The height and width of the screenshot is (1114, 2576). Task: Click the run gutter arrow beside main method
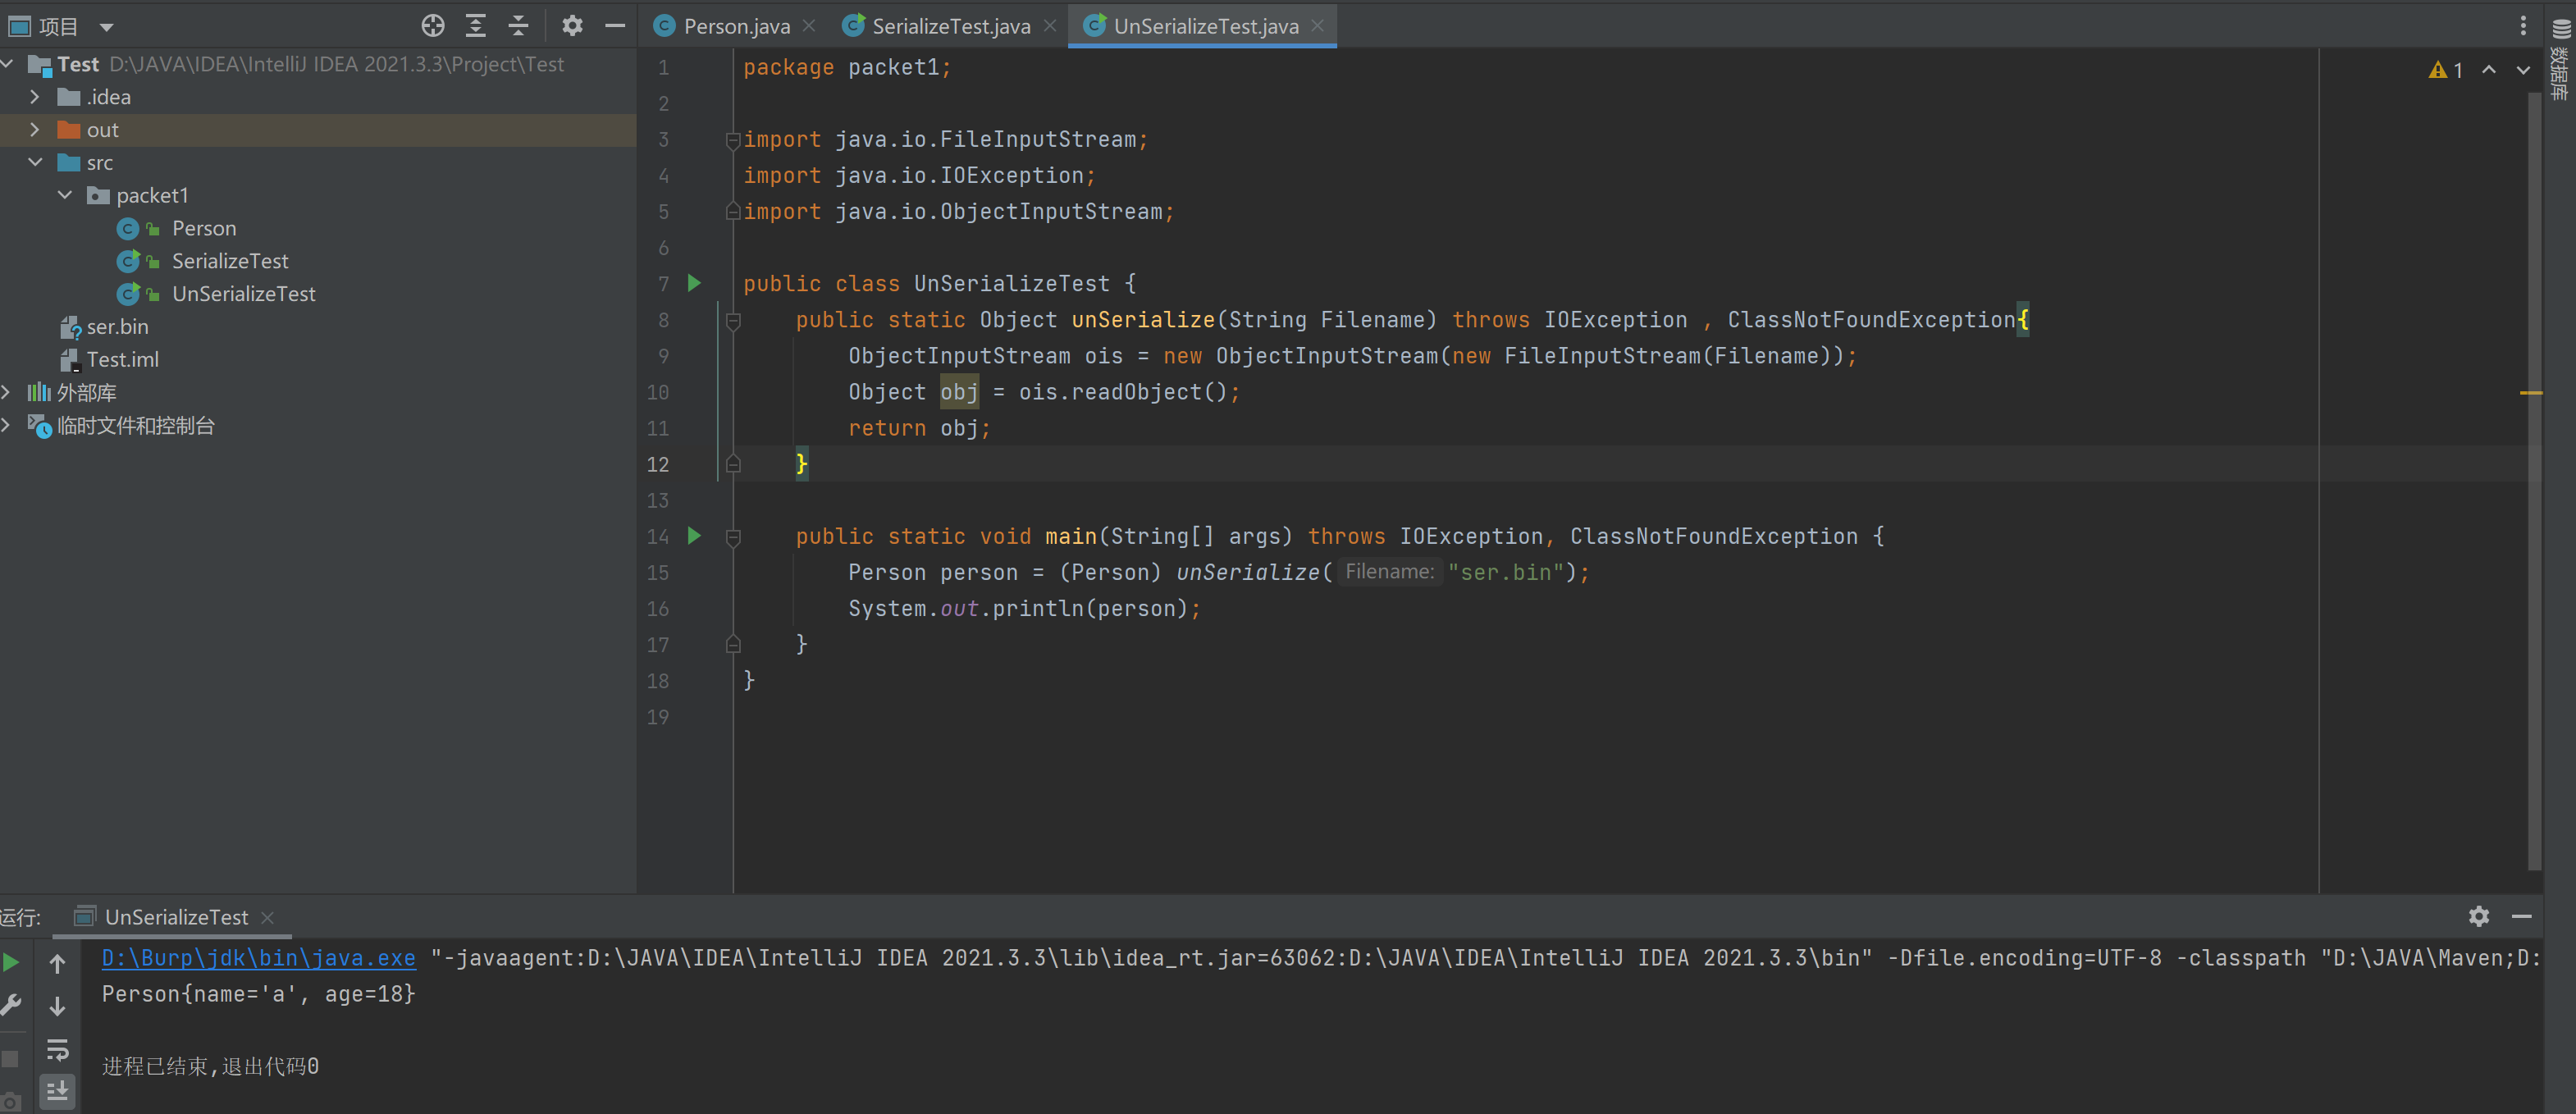coord(694,536)
